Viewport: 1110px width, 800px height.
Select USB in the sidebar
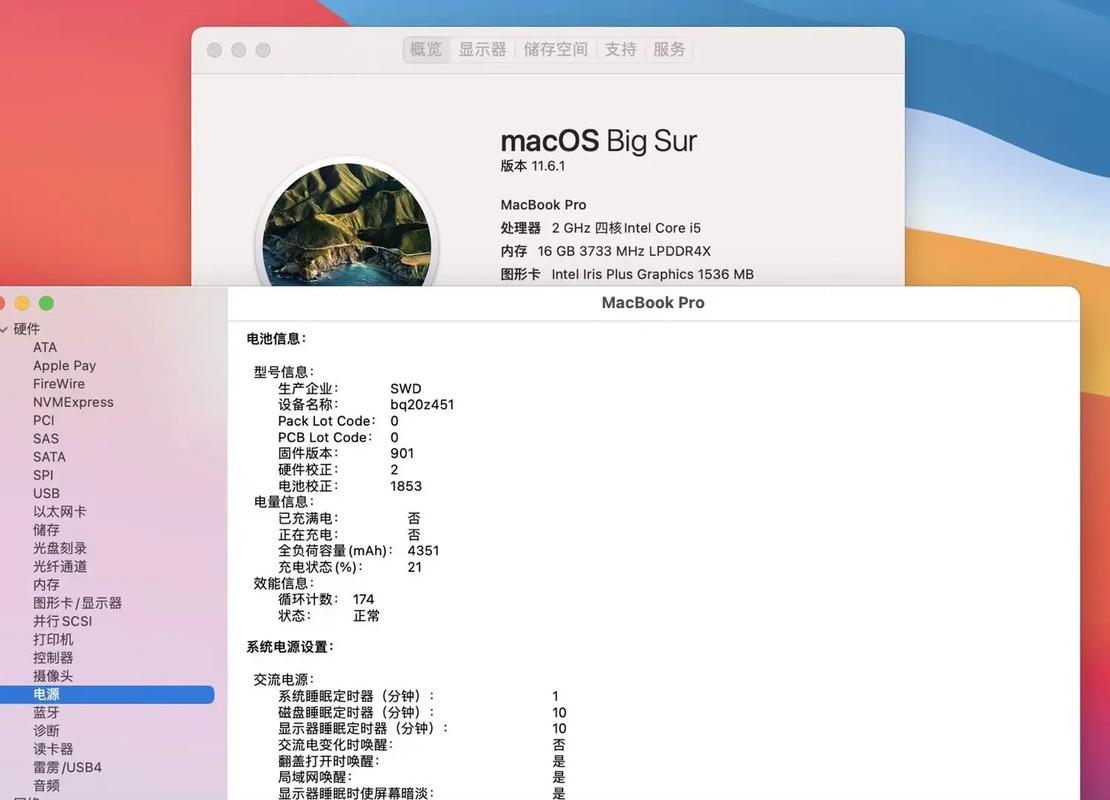click(46, 493)
